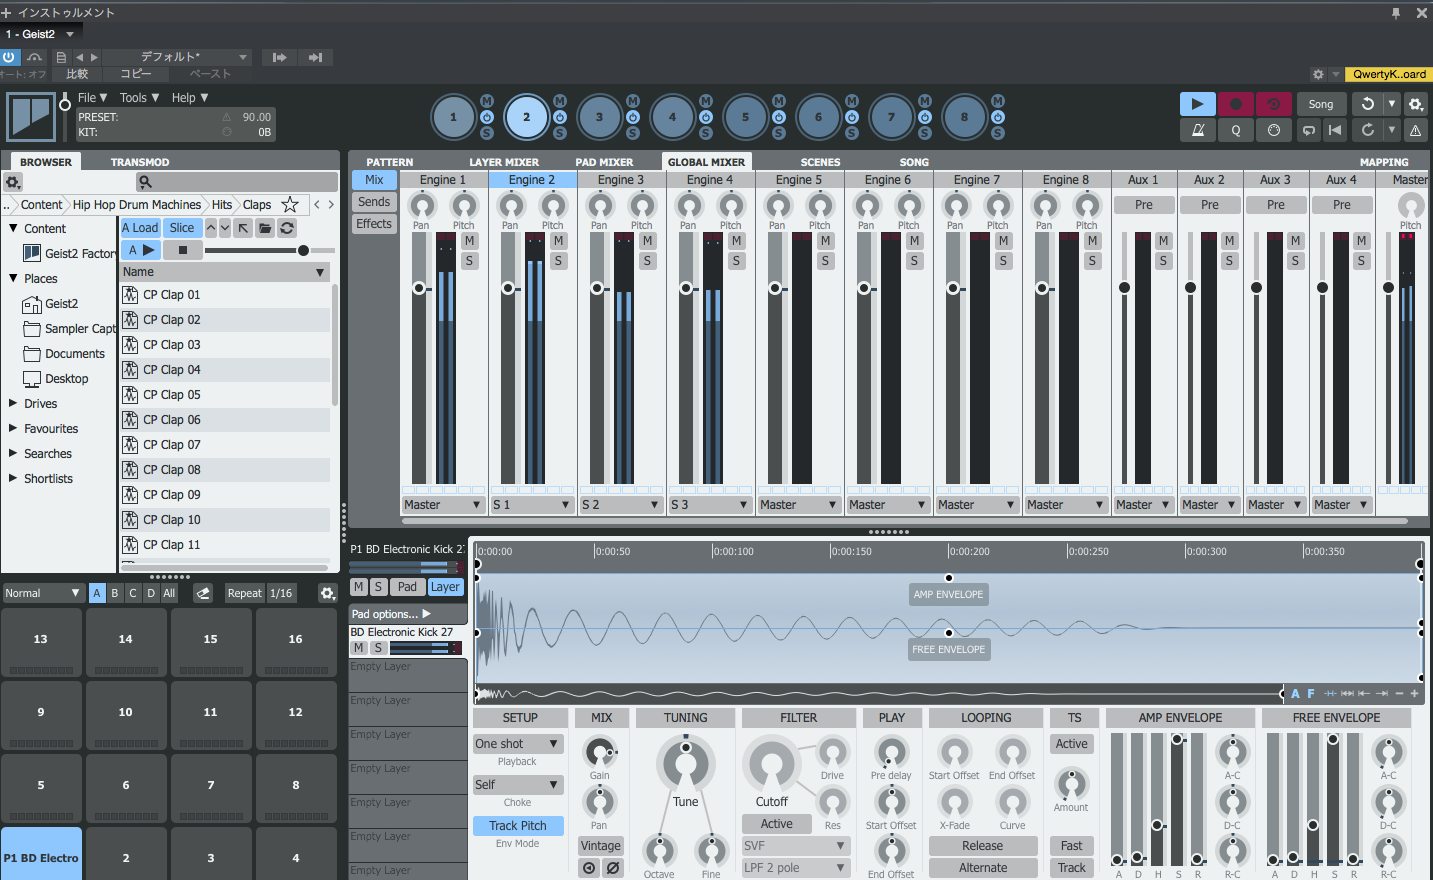Viewport: 1433px width, 880px height.
Task: Add Claps folder to favourites star
Action: [290, 204]
